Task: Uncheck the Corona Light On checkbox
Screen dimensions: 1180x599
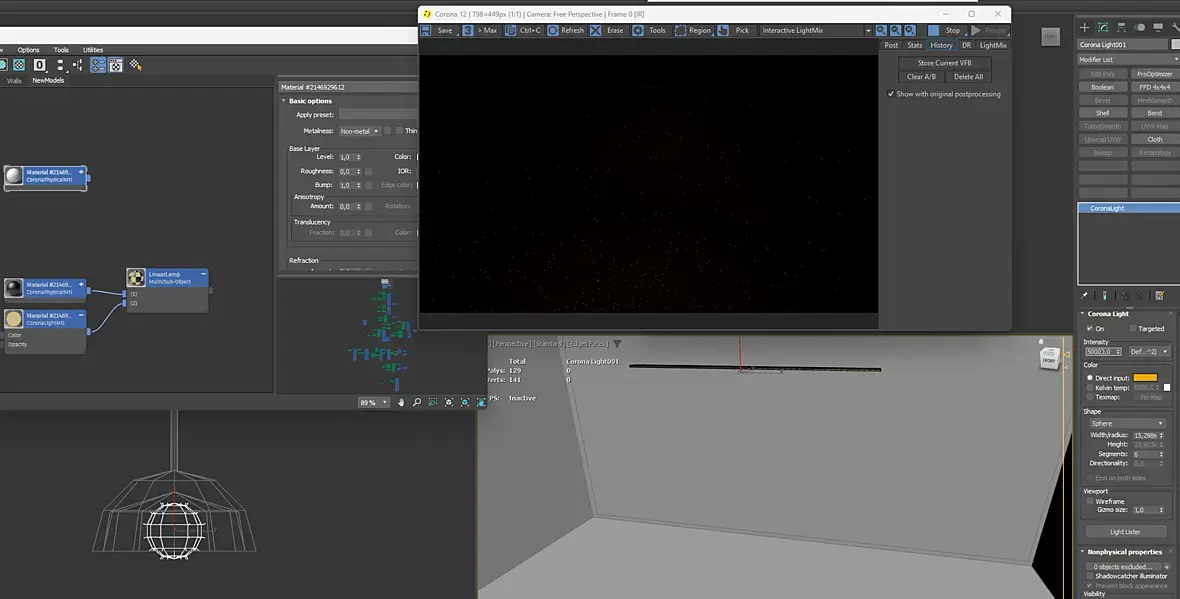Action: point(1090,328)
